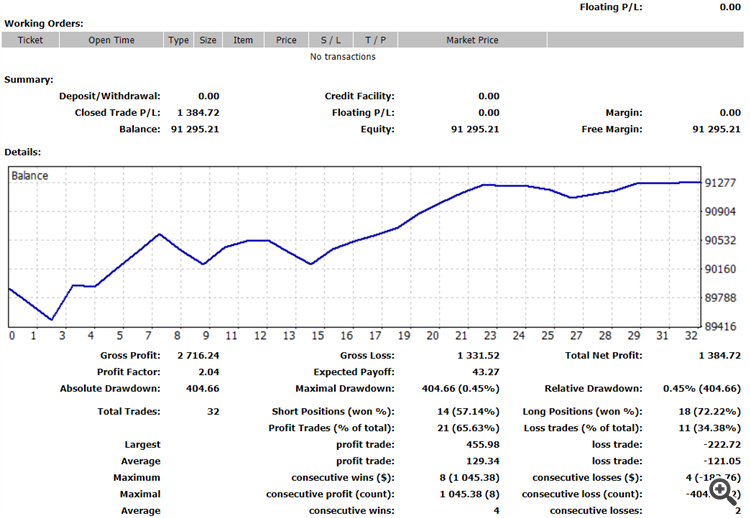Click the Size column header
Viewport: 750px width, 518px height.
pyautogui.click(x=208, y=40)
